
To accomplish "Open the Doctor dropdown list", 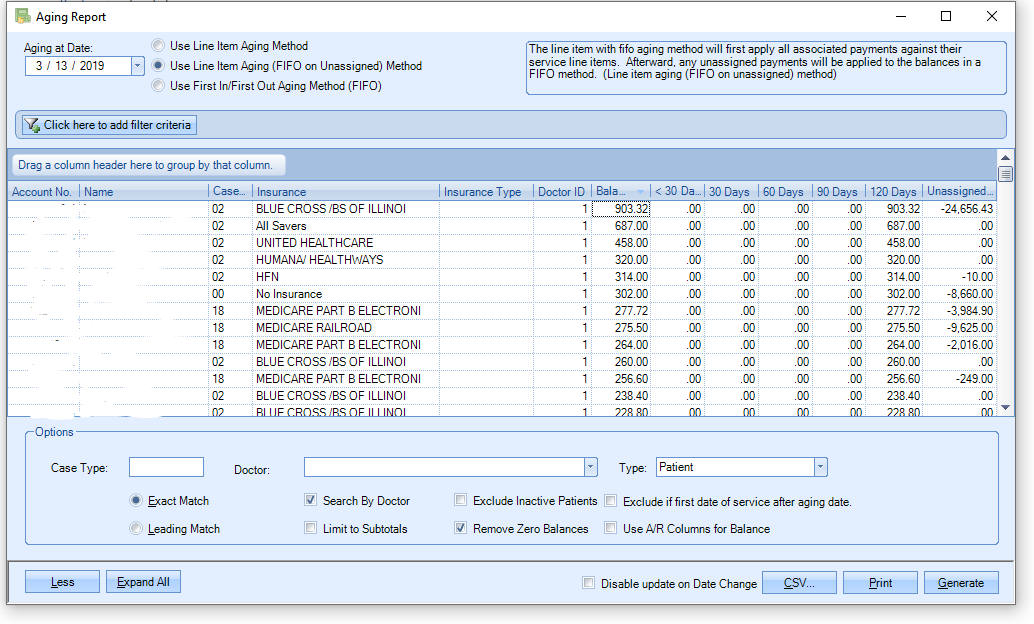I will point(591,467).
